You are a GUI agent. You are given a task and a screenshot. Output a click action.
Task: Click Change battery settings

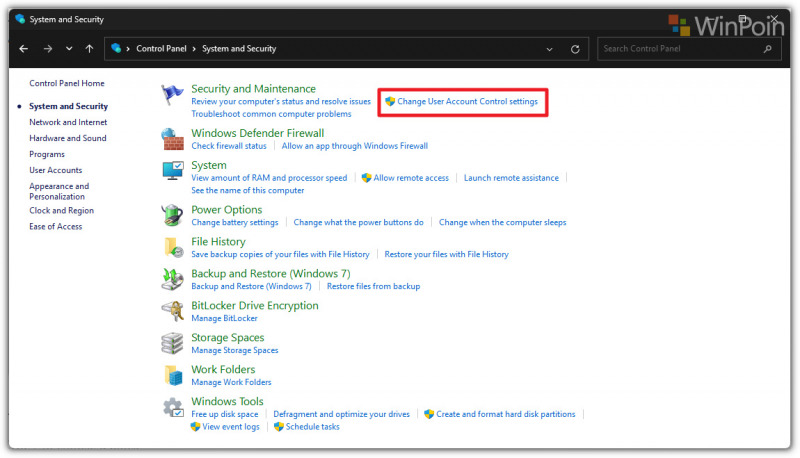click(x=235, y=222)
